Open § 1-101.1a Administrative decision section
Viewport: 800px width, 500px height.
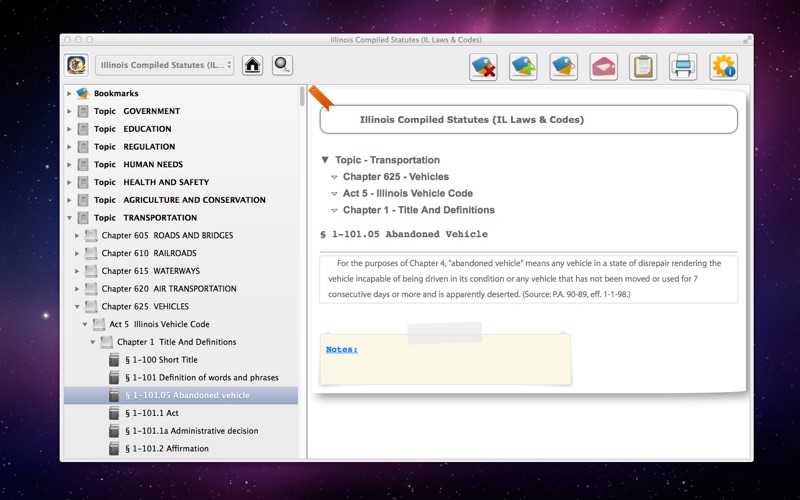(191, 431)
